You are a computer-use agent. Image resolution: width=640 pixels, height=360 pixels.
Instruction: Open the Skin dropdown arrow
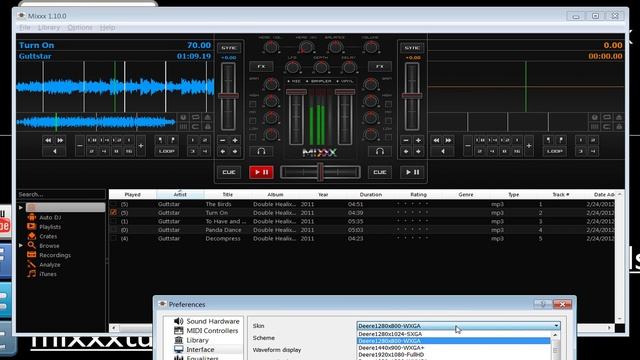point(556,326)
